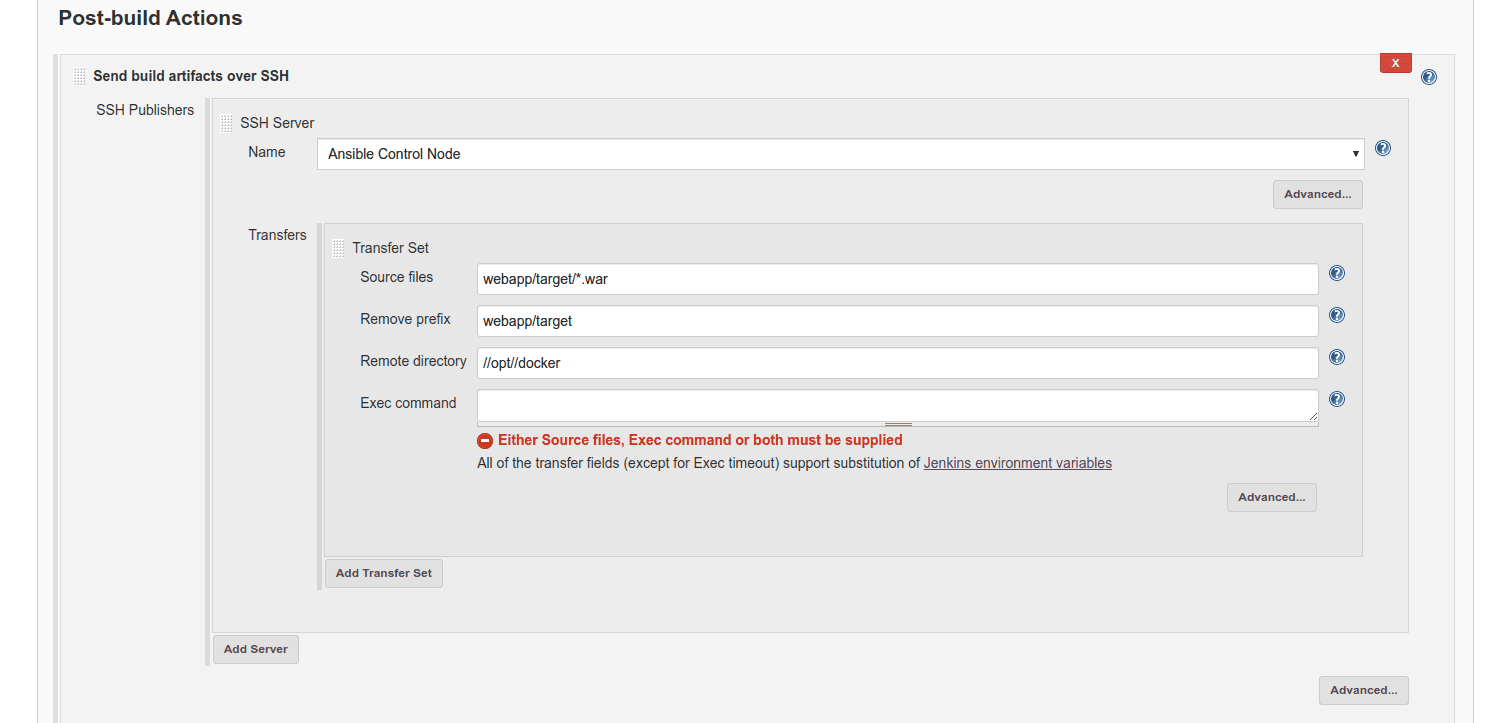1505x723 pixels.
Task: Click the 'Remote directory' label
Action: (x=413, y=361)
